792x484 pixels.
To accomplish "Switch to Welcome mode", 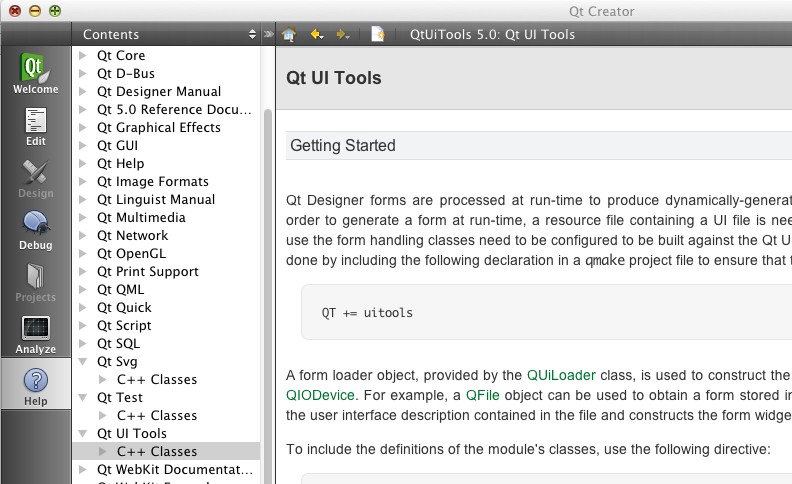I will [x=36, y=74].
